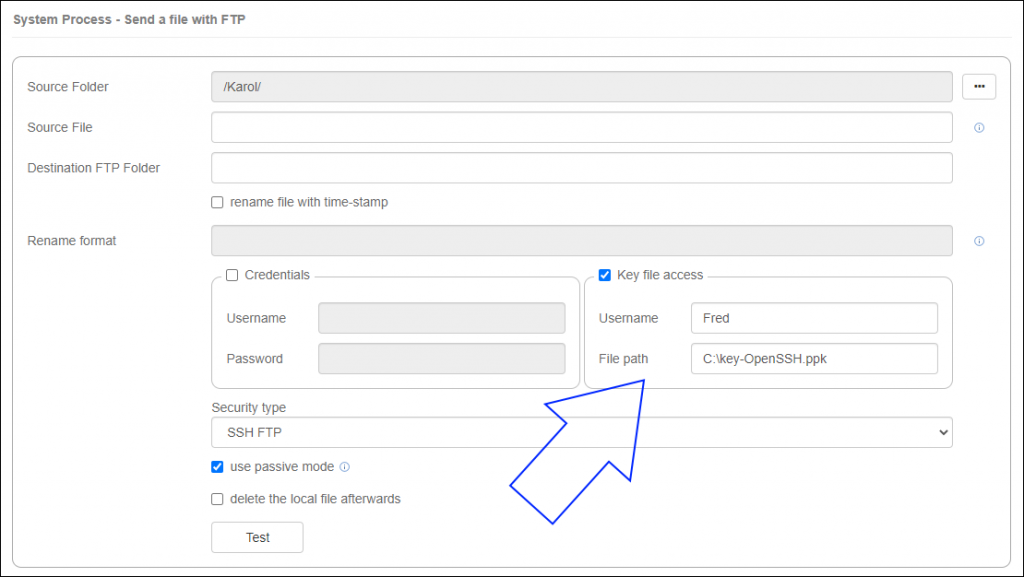Click the Source Folder field showing /Karol/

(580, 87)
